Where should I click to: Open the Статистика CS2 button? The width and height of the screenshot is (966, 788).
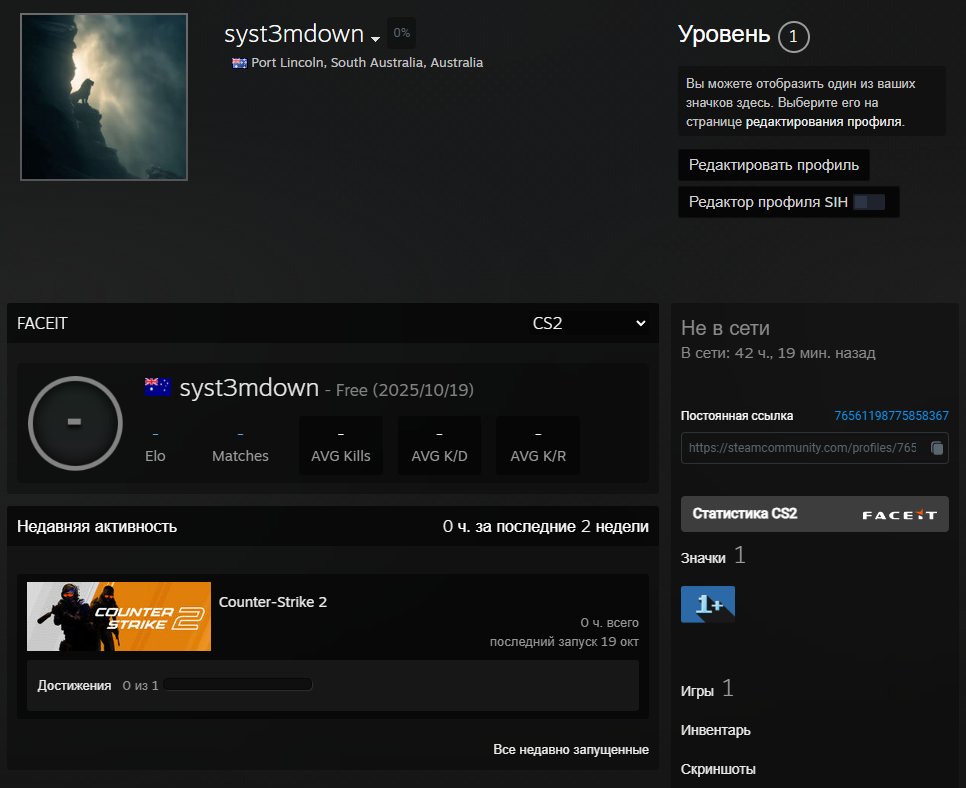pyautogui.click(x=745, y=514)
